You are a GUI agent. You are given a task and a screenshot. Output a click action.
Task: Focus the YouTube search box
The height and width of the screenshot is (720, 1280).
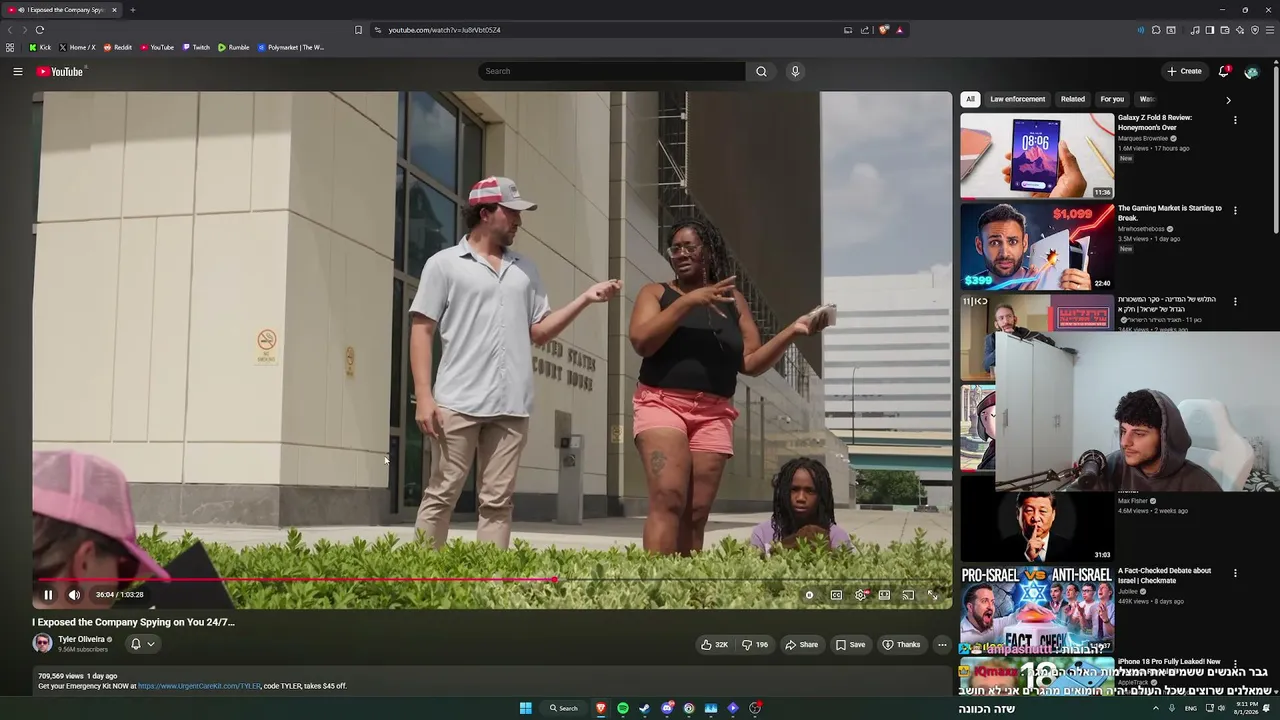(x=611, y=71)
